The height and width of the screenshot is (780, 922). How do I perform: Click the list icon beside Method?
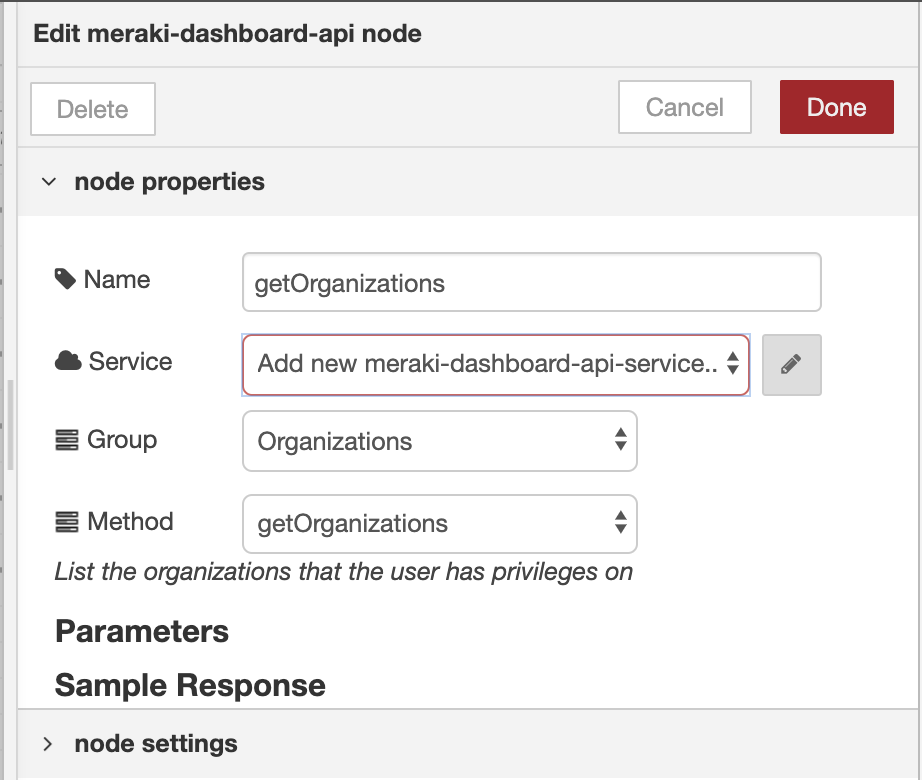[66, 521]
